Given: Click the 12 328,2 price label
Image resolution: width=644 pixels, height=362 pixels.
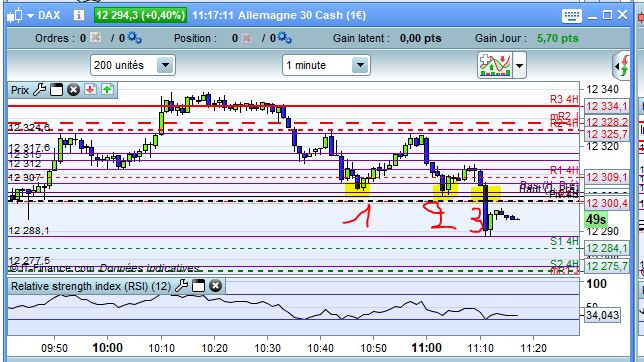Looking at the screenshot, I should pos(607,122).
